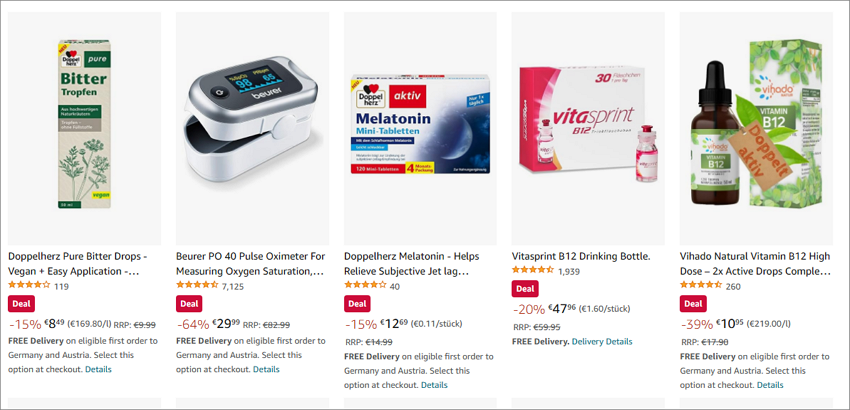
Task: Open the star rating for Bitter Drops
Action: (x=29, y=285)
